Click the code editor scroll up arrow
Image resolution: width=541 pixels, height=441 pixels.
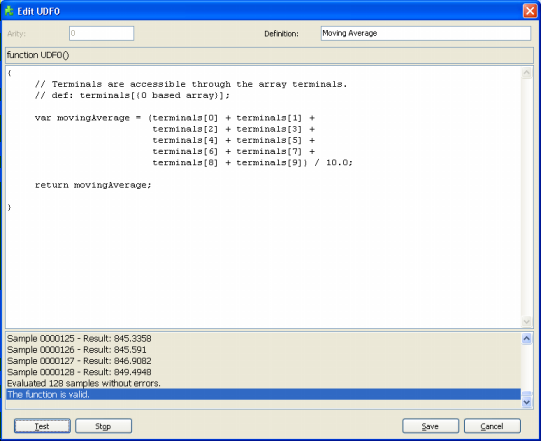coord(527,73)
